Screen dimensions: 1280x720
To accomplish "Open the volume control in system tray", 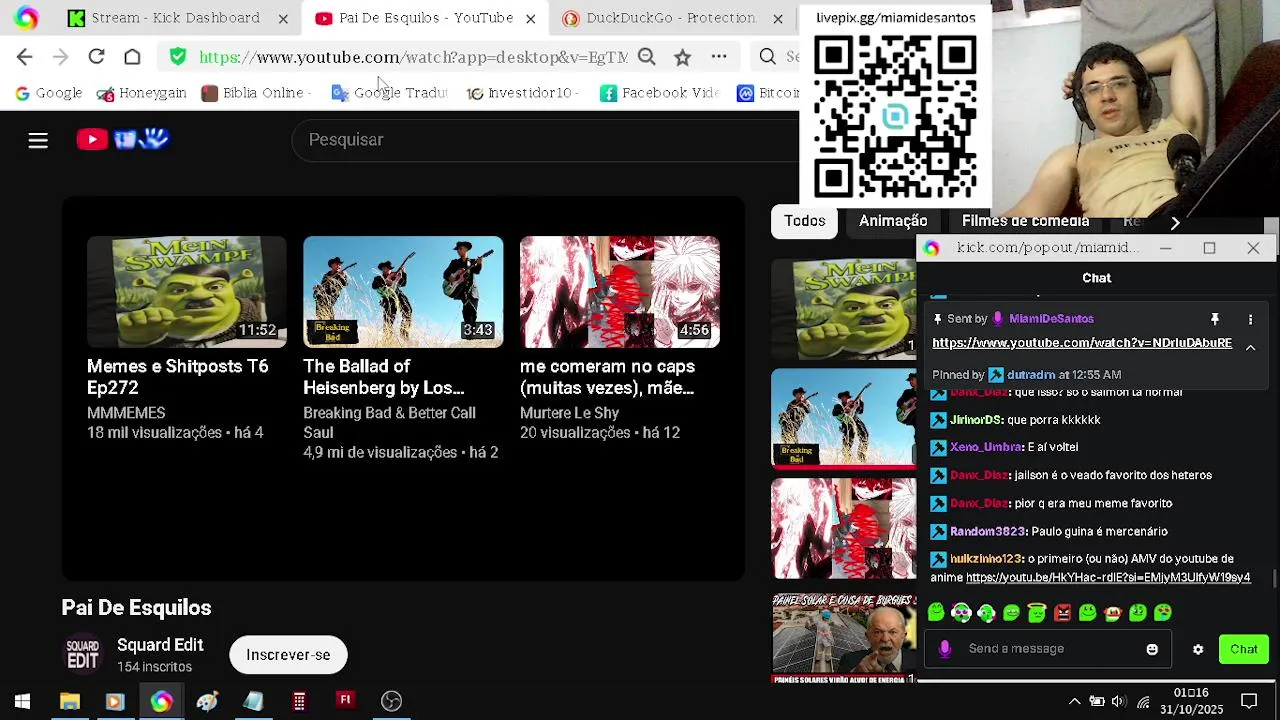I will click(1119, 701).
